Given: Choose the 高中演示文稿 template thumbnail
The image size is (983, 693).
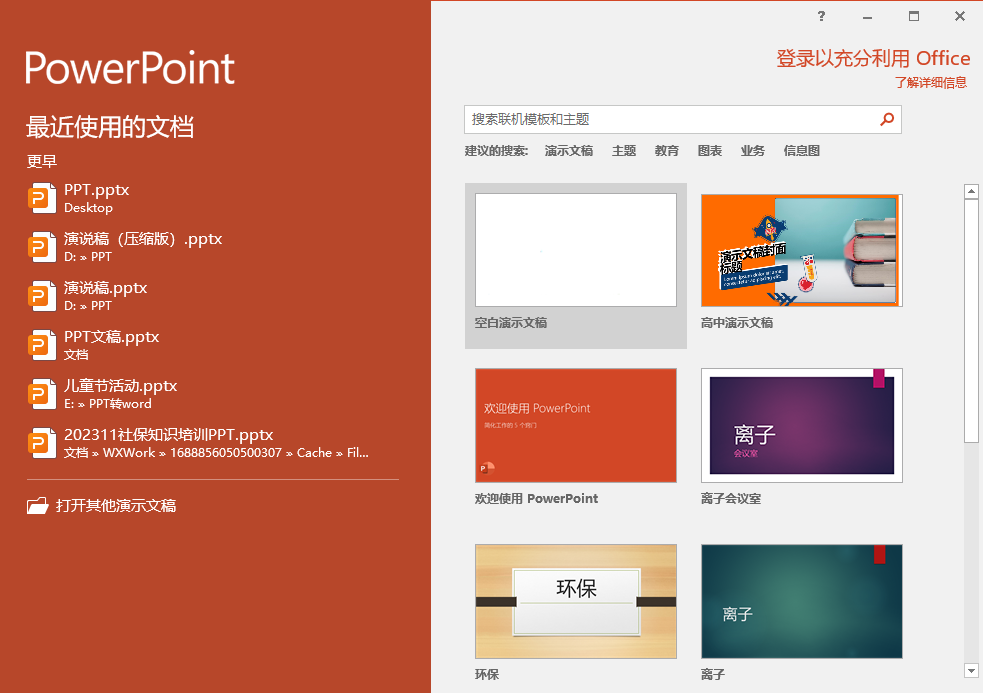Looking at the screenshot, I should [802, 250].
